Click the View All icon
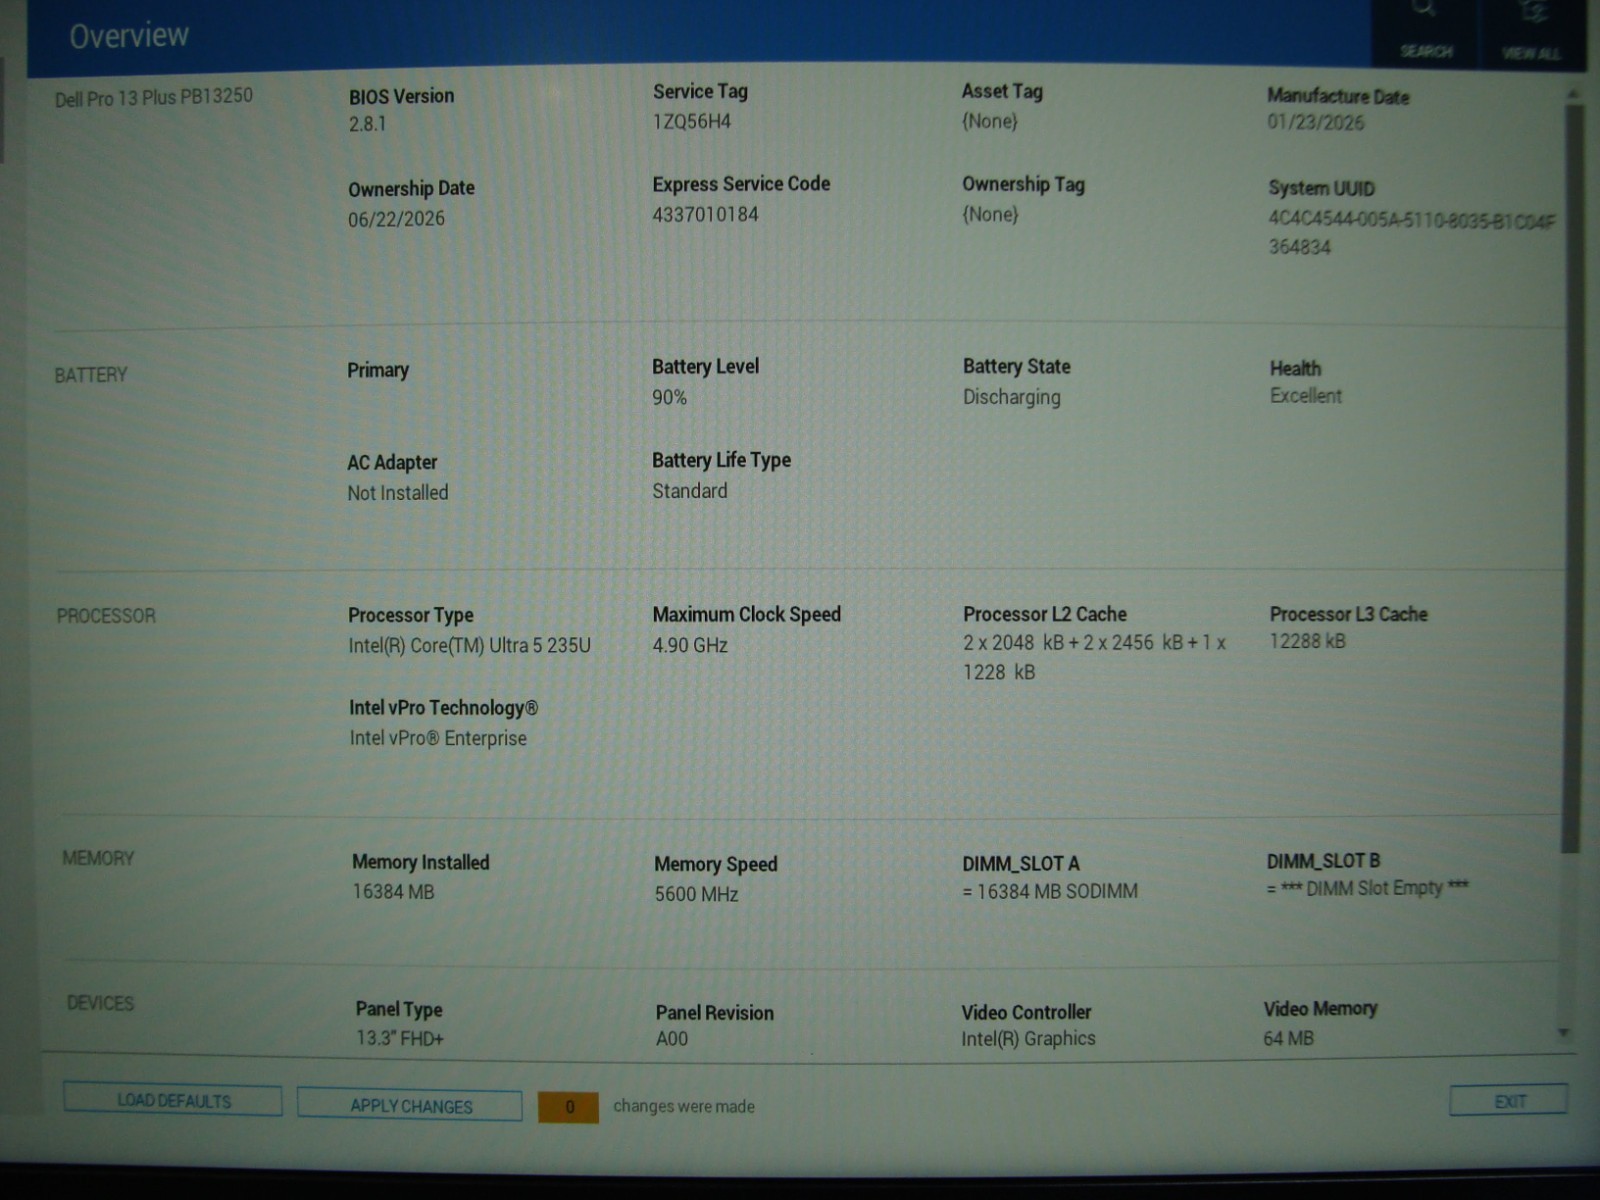Screen dimensions: 1600x1200 [1531, 30]
